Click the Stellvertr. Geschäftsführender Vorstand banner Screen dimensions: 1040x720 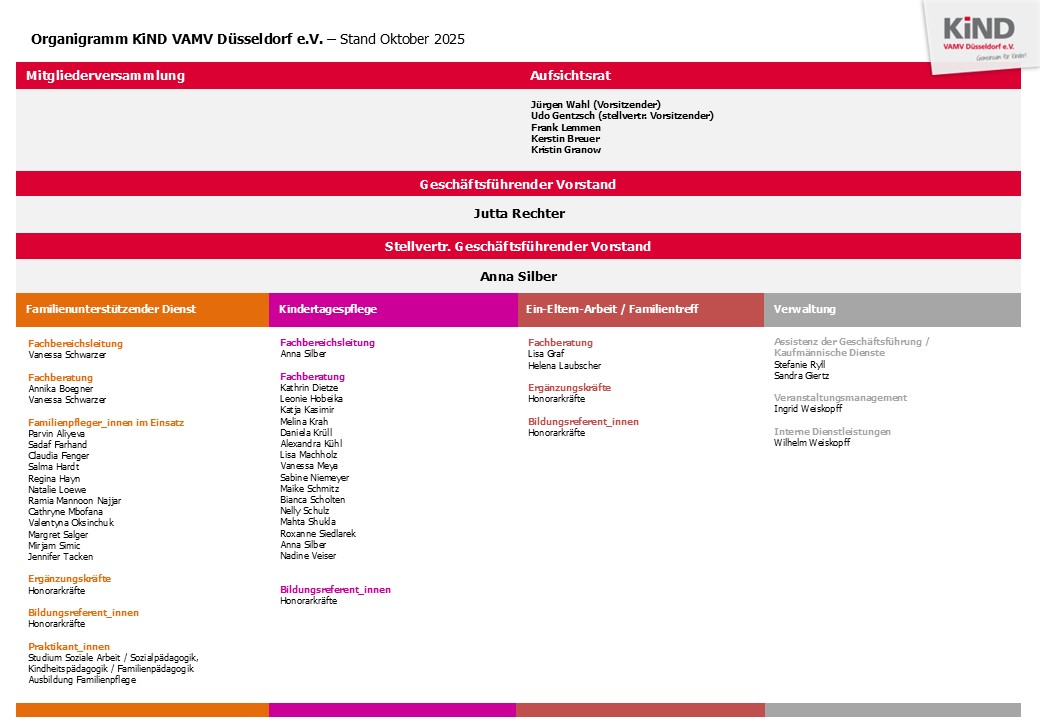(518, 246)
